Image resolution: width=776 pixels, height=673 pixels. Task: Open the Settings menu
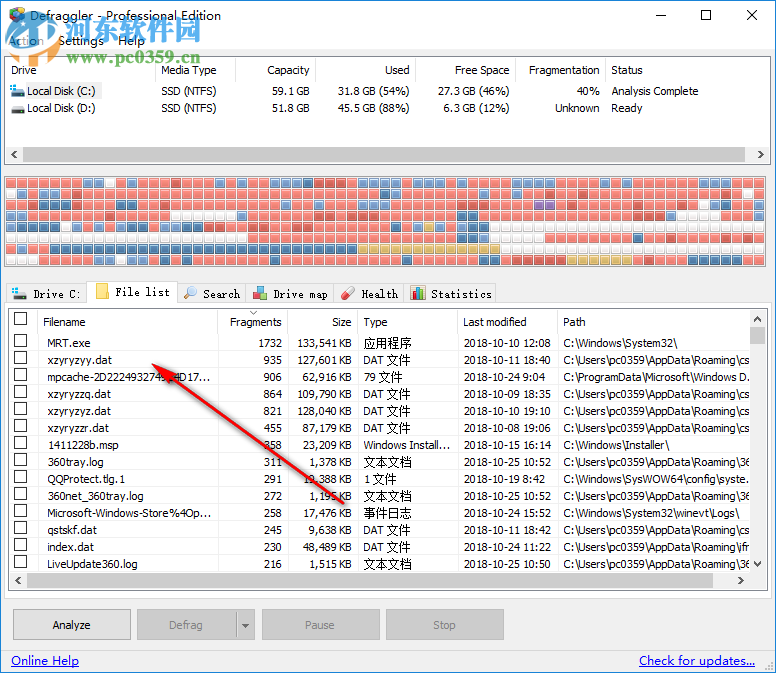tap(81, 41)
